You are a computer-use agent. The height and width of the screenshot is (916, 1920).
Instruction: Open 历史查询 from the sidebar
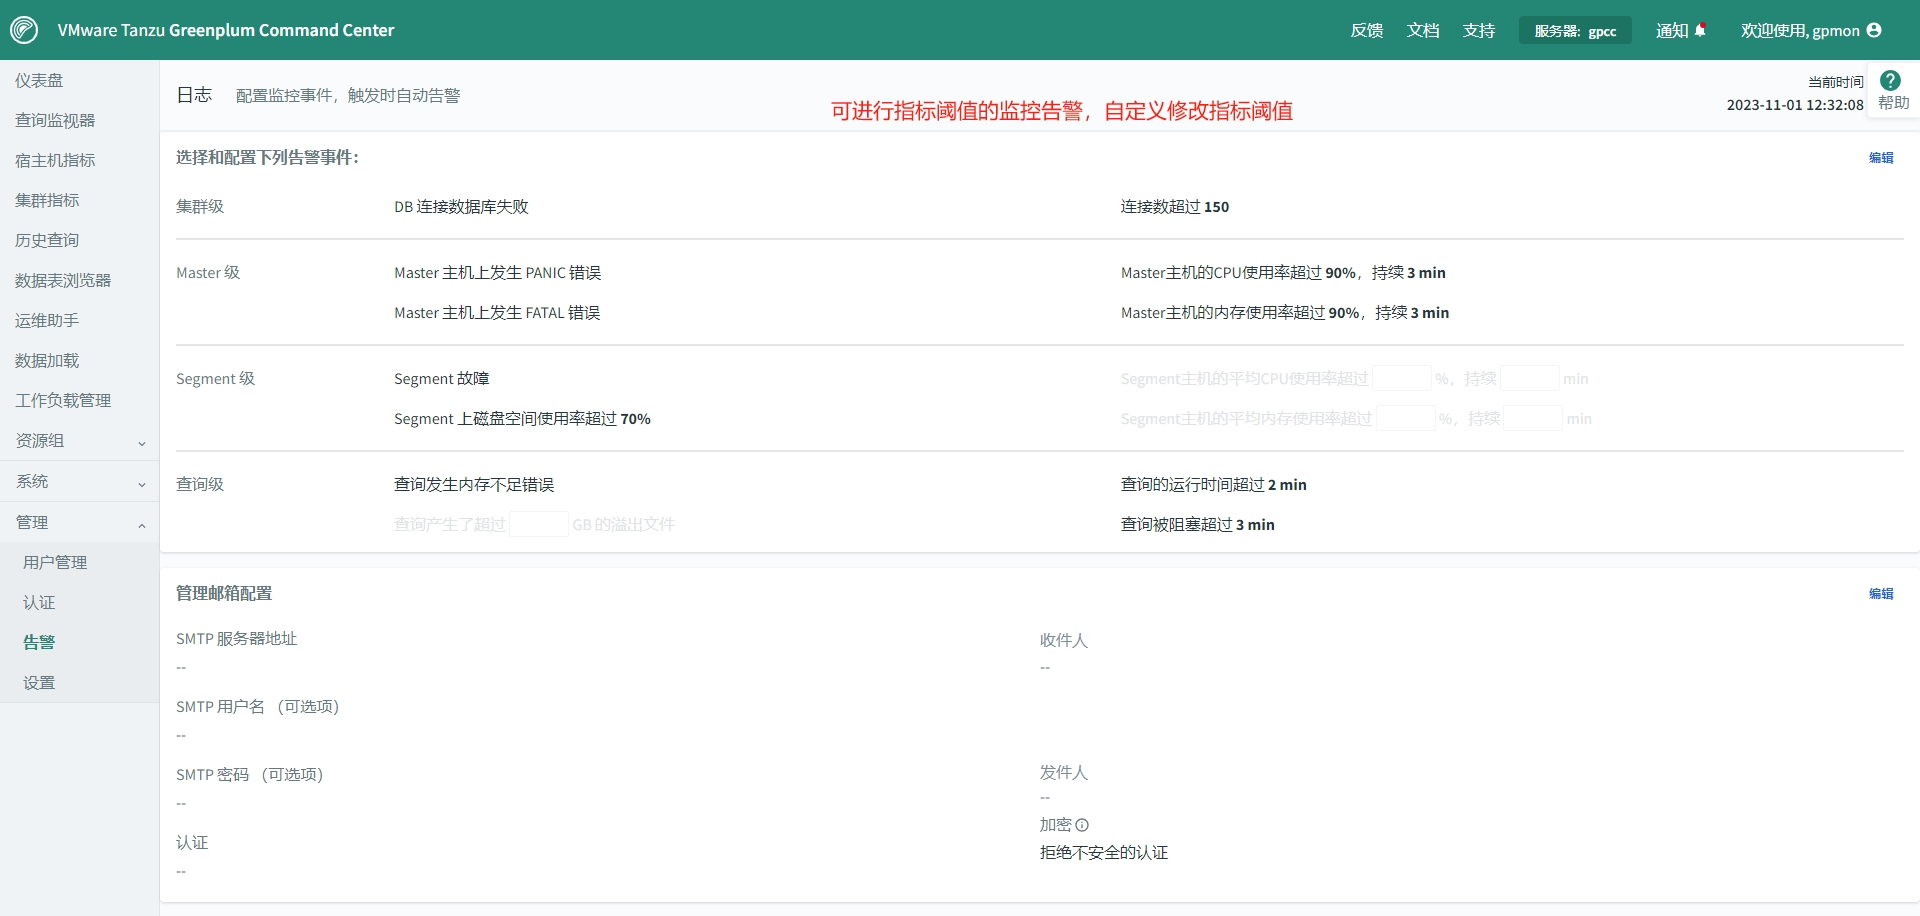pyautogui.click(x=48, y=239)
